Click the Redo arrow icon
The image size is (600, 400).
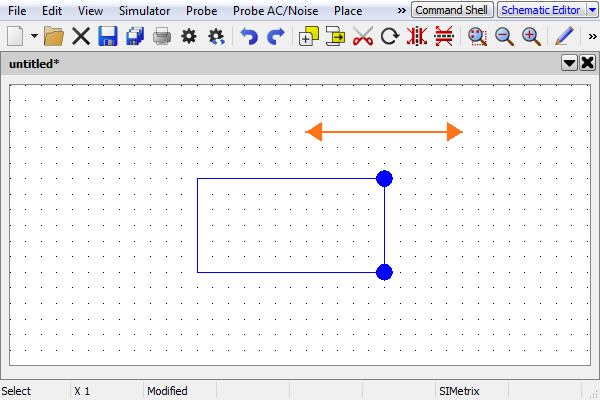click(x=276, y=37)
